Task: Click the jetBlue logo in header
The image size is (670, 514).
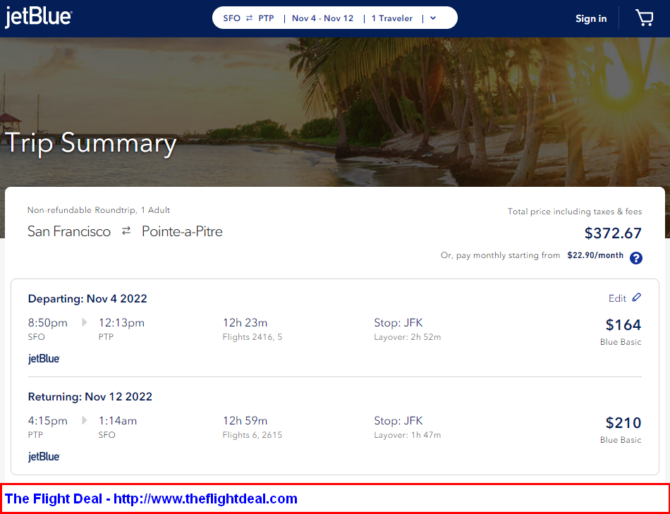Action: tap(38, 18)
